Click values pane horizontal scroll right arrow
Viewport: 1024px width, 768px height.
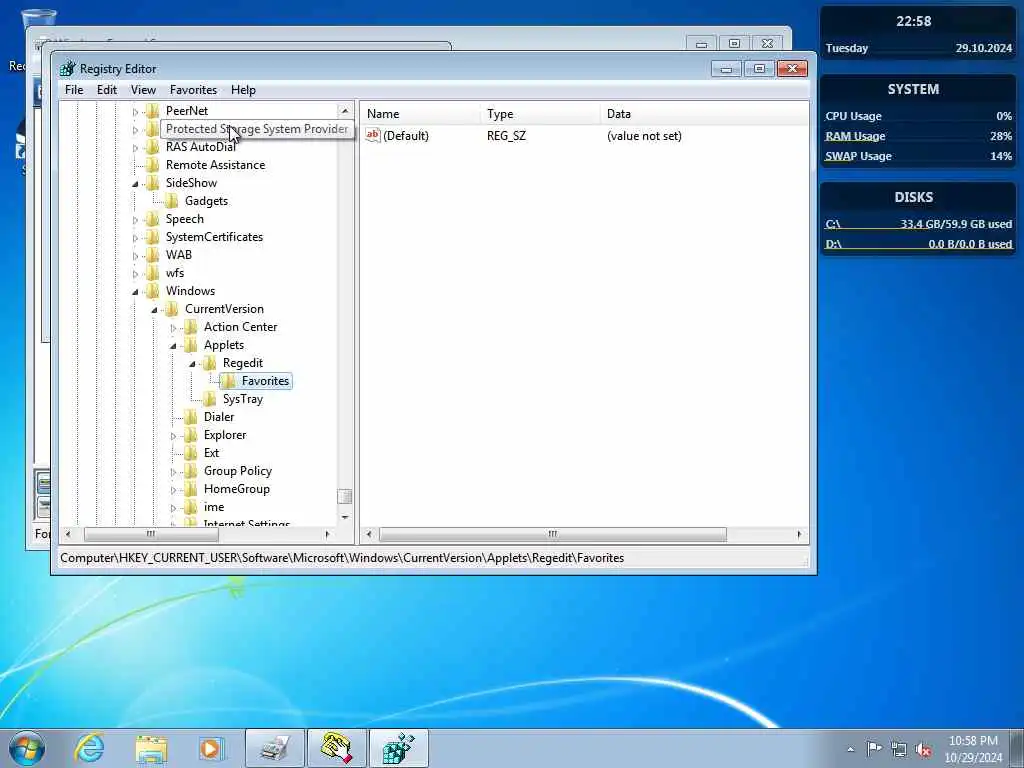(x=799, y=534)
